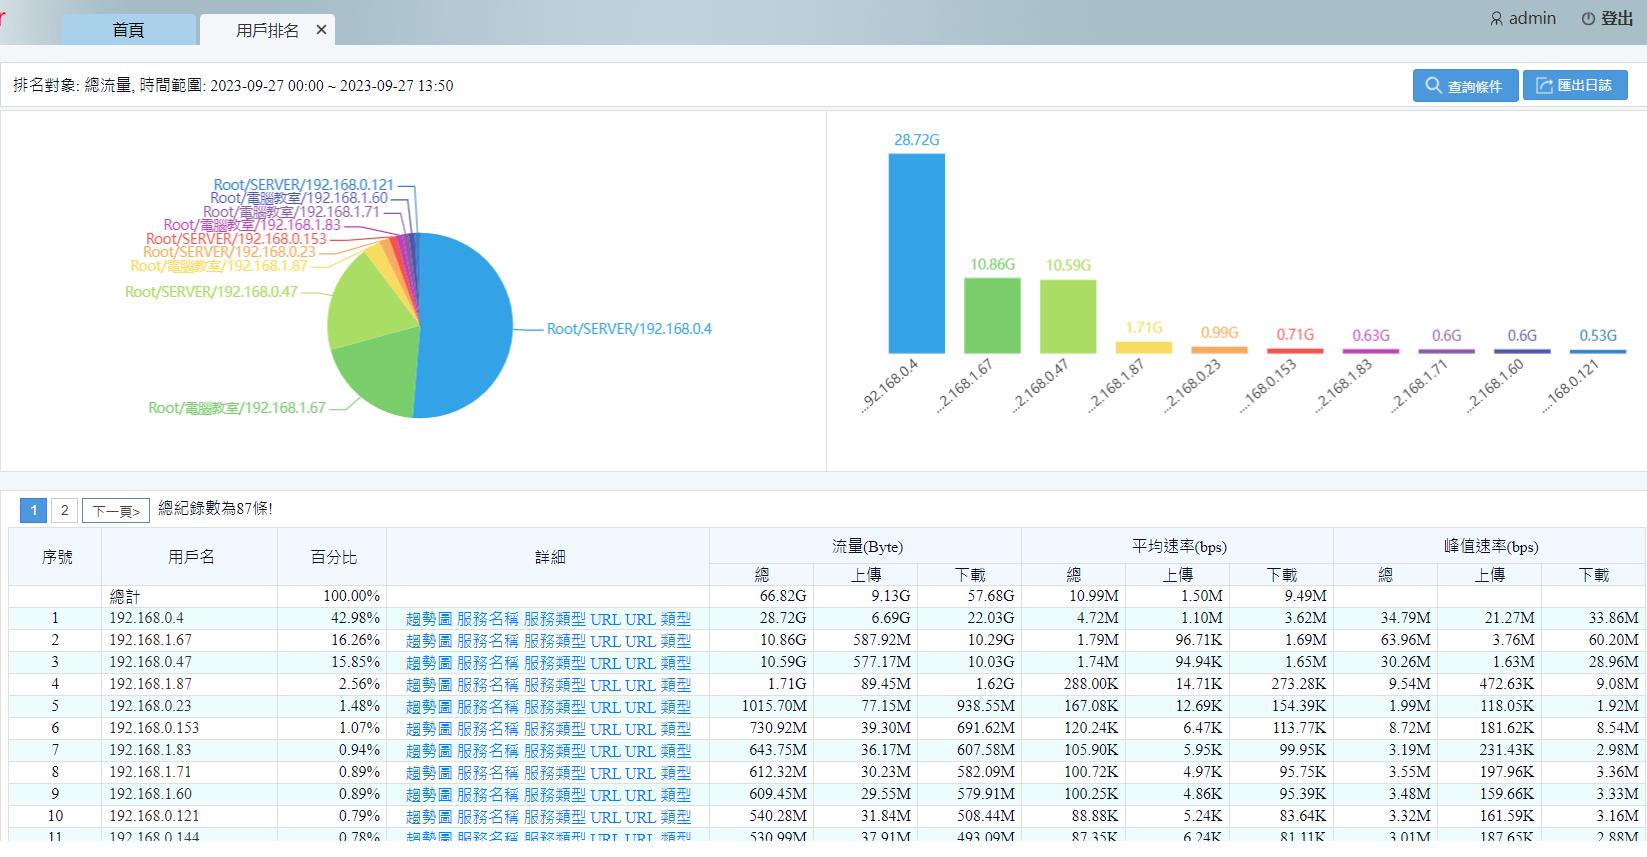1647x857 pixels.
Task: Click the light green 10.59G bar
Action: [1068, 316]
